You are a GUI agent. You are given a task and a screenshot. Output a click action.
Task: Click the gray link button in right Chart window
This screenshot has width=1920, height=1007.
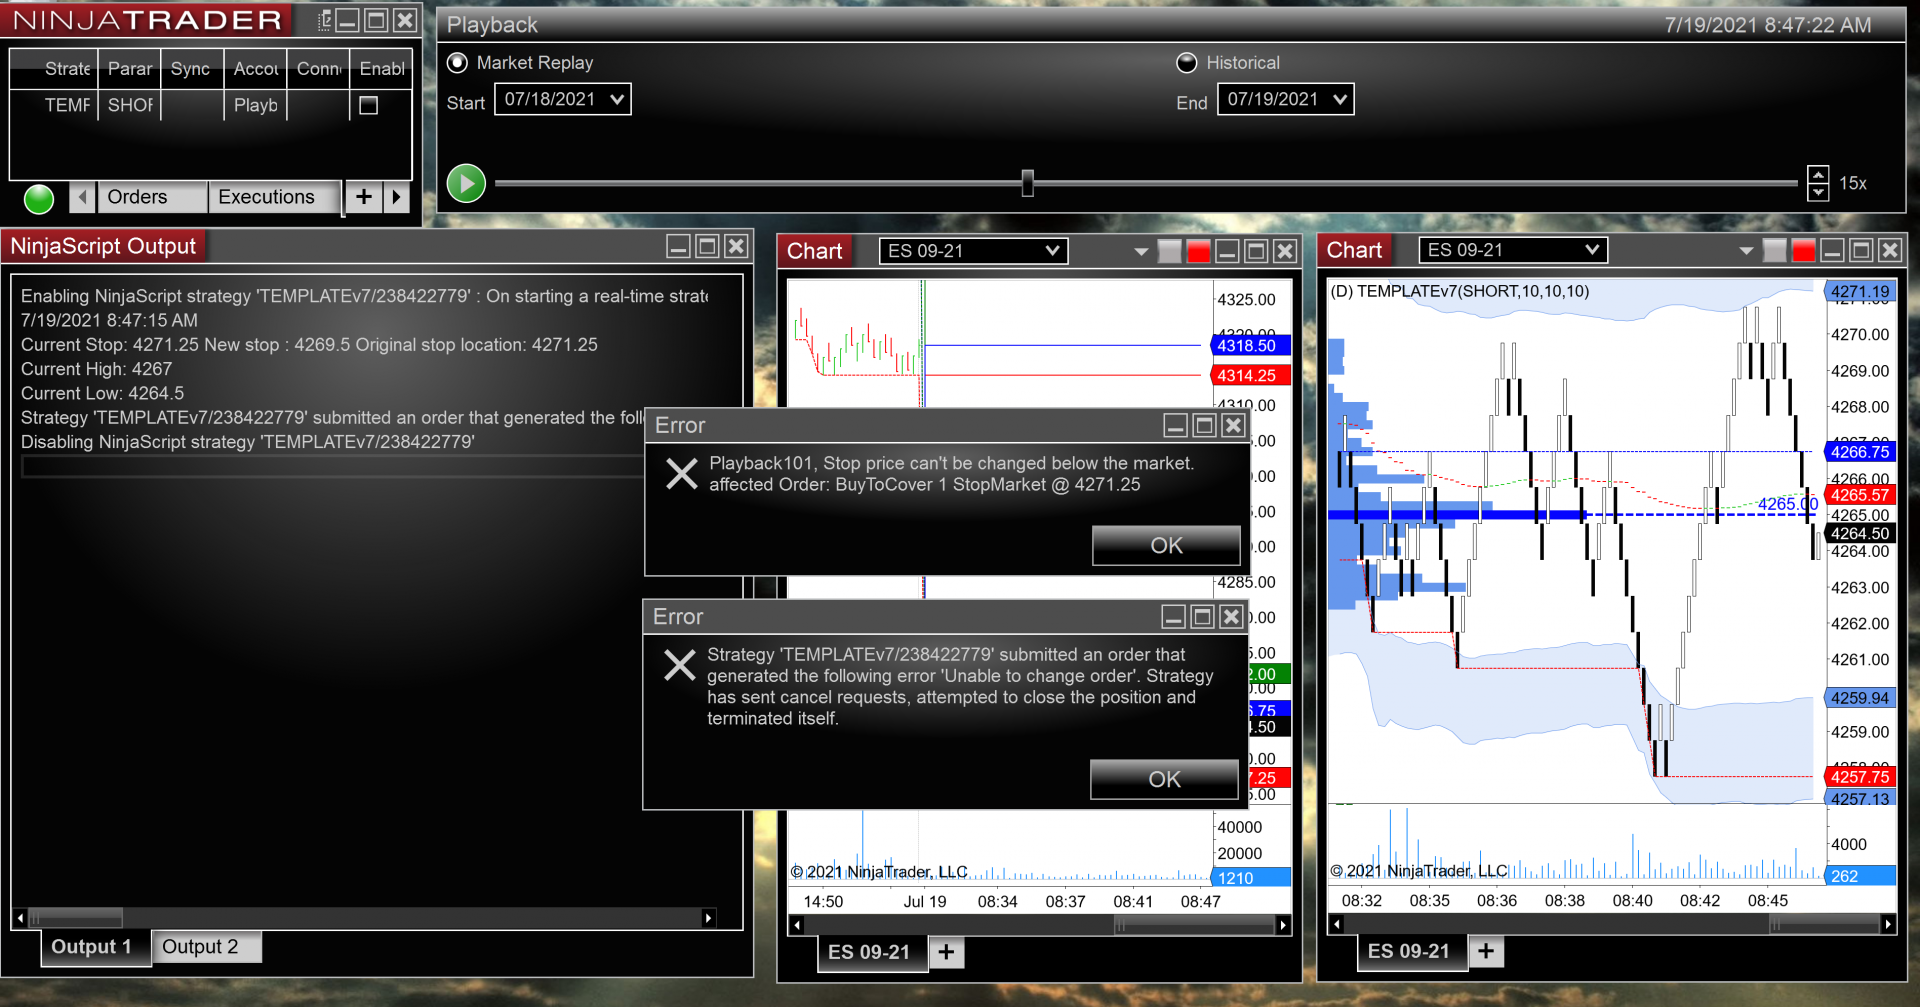pos(1774,250)
